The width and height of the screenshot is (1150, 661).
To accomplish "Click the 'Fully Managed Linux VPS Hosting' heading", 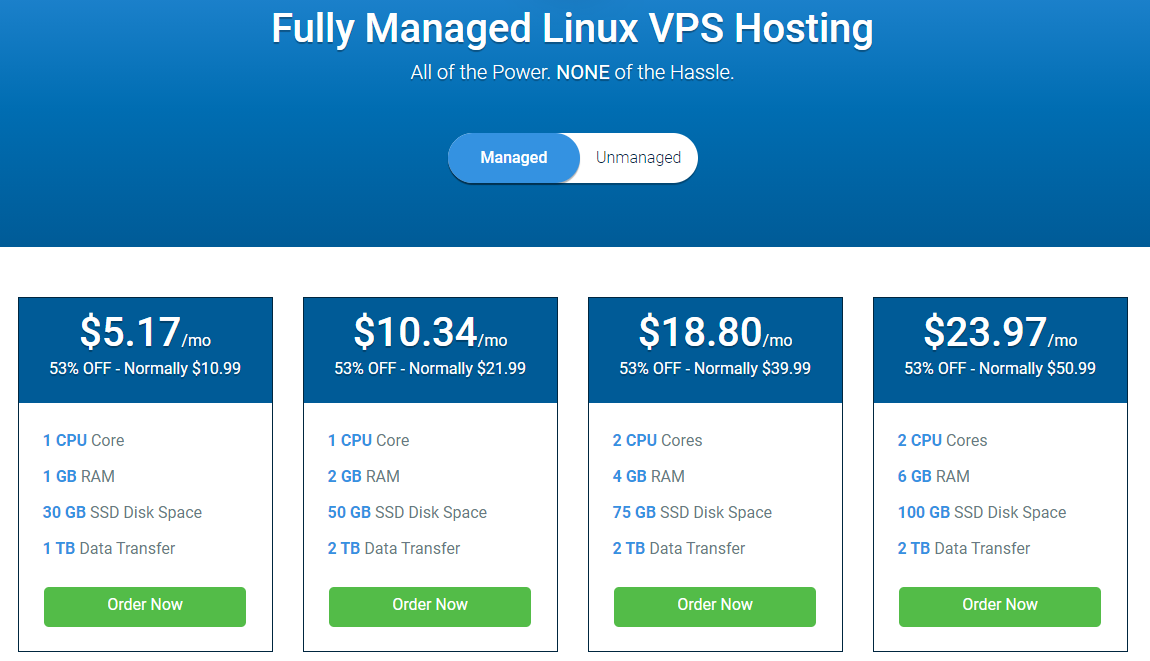I will tap(572, 29).
